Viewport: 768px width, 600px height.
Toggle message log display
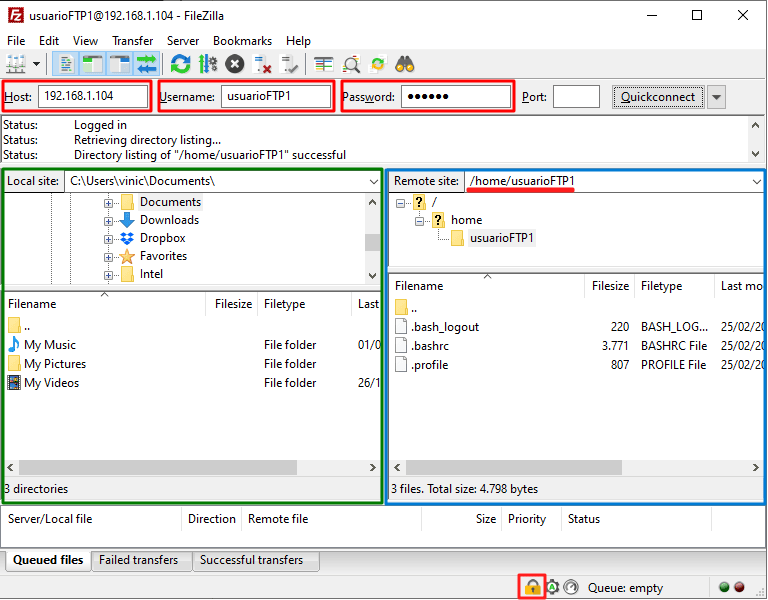[x=66, y=64]
